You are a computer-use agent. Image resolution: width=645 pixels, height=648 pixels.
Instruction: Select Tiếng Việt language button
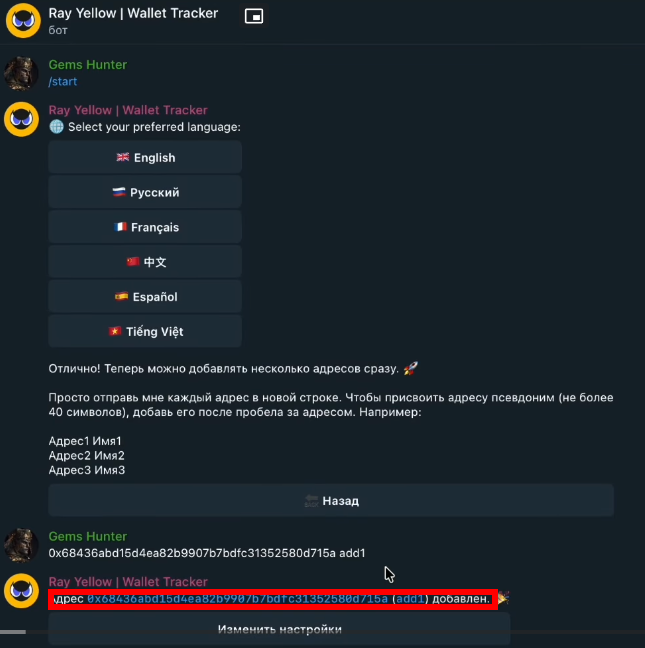pos(145,332)
